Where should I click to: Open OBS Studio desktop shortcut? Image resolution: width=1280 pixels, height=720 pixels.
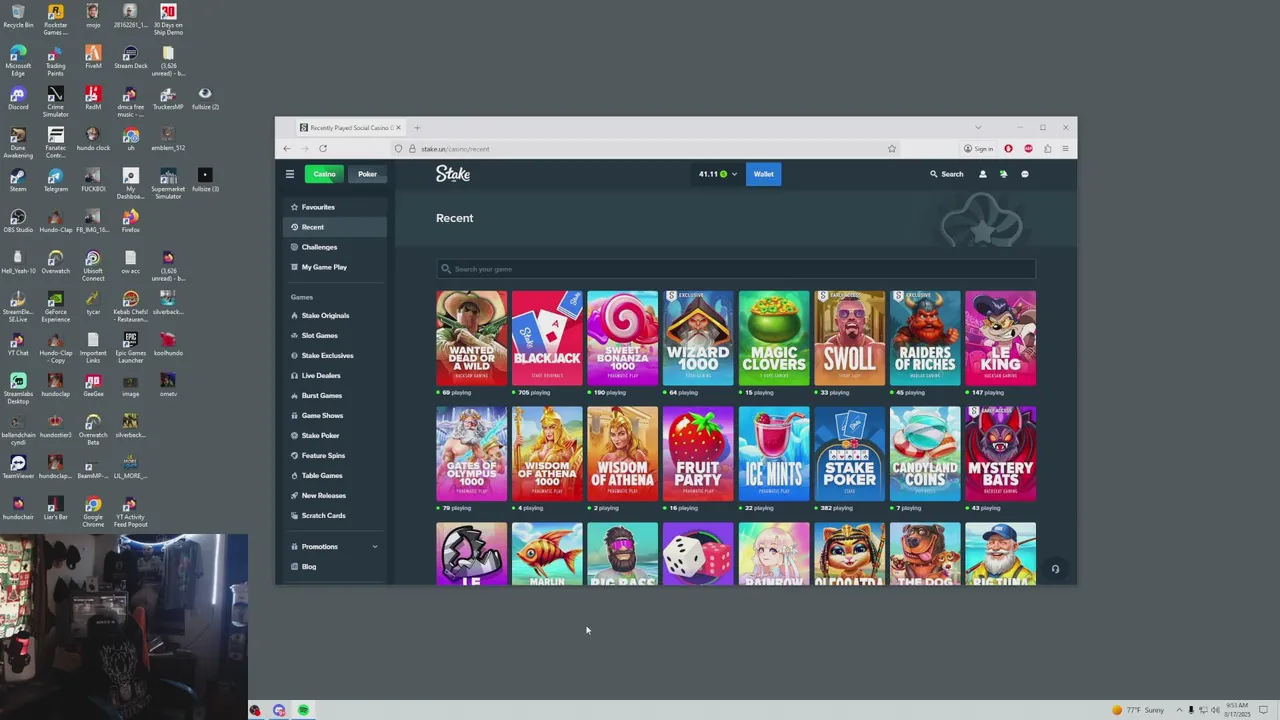point(18,221)
